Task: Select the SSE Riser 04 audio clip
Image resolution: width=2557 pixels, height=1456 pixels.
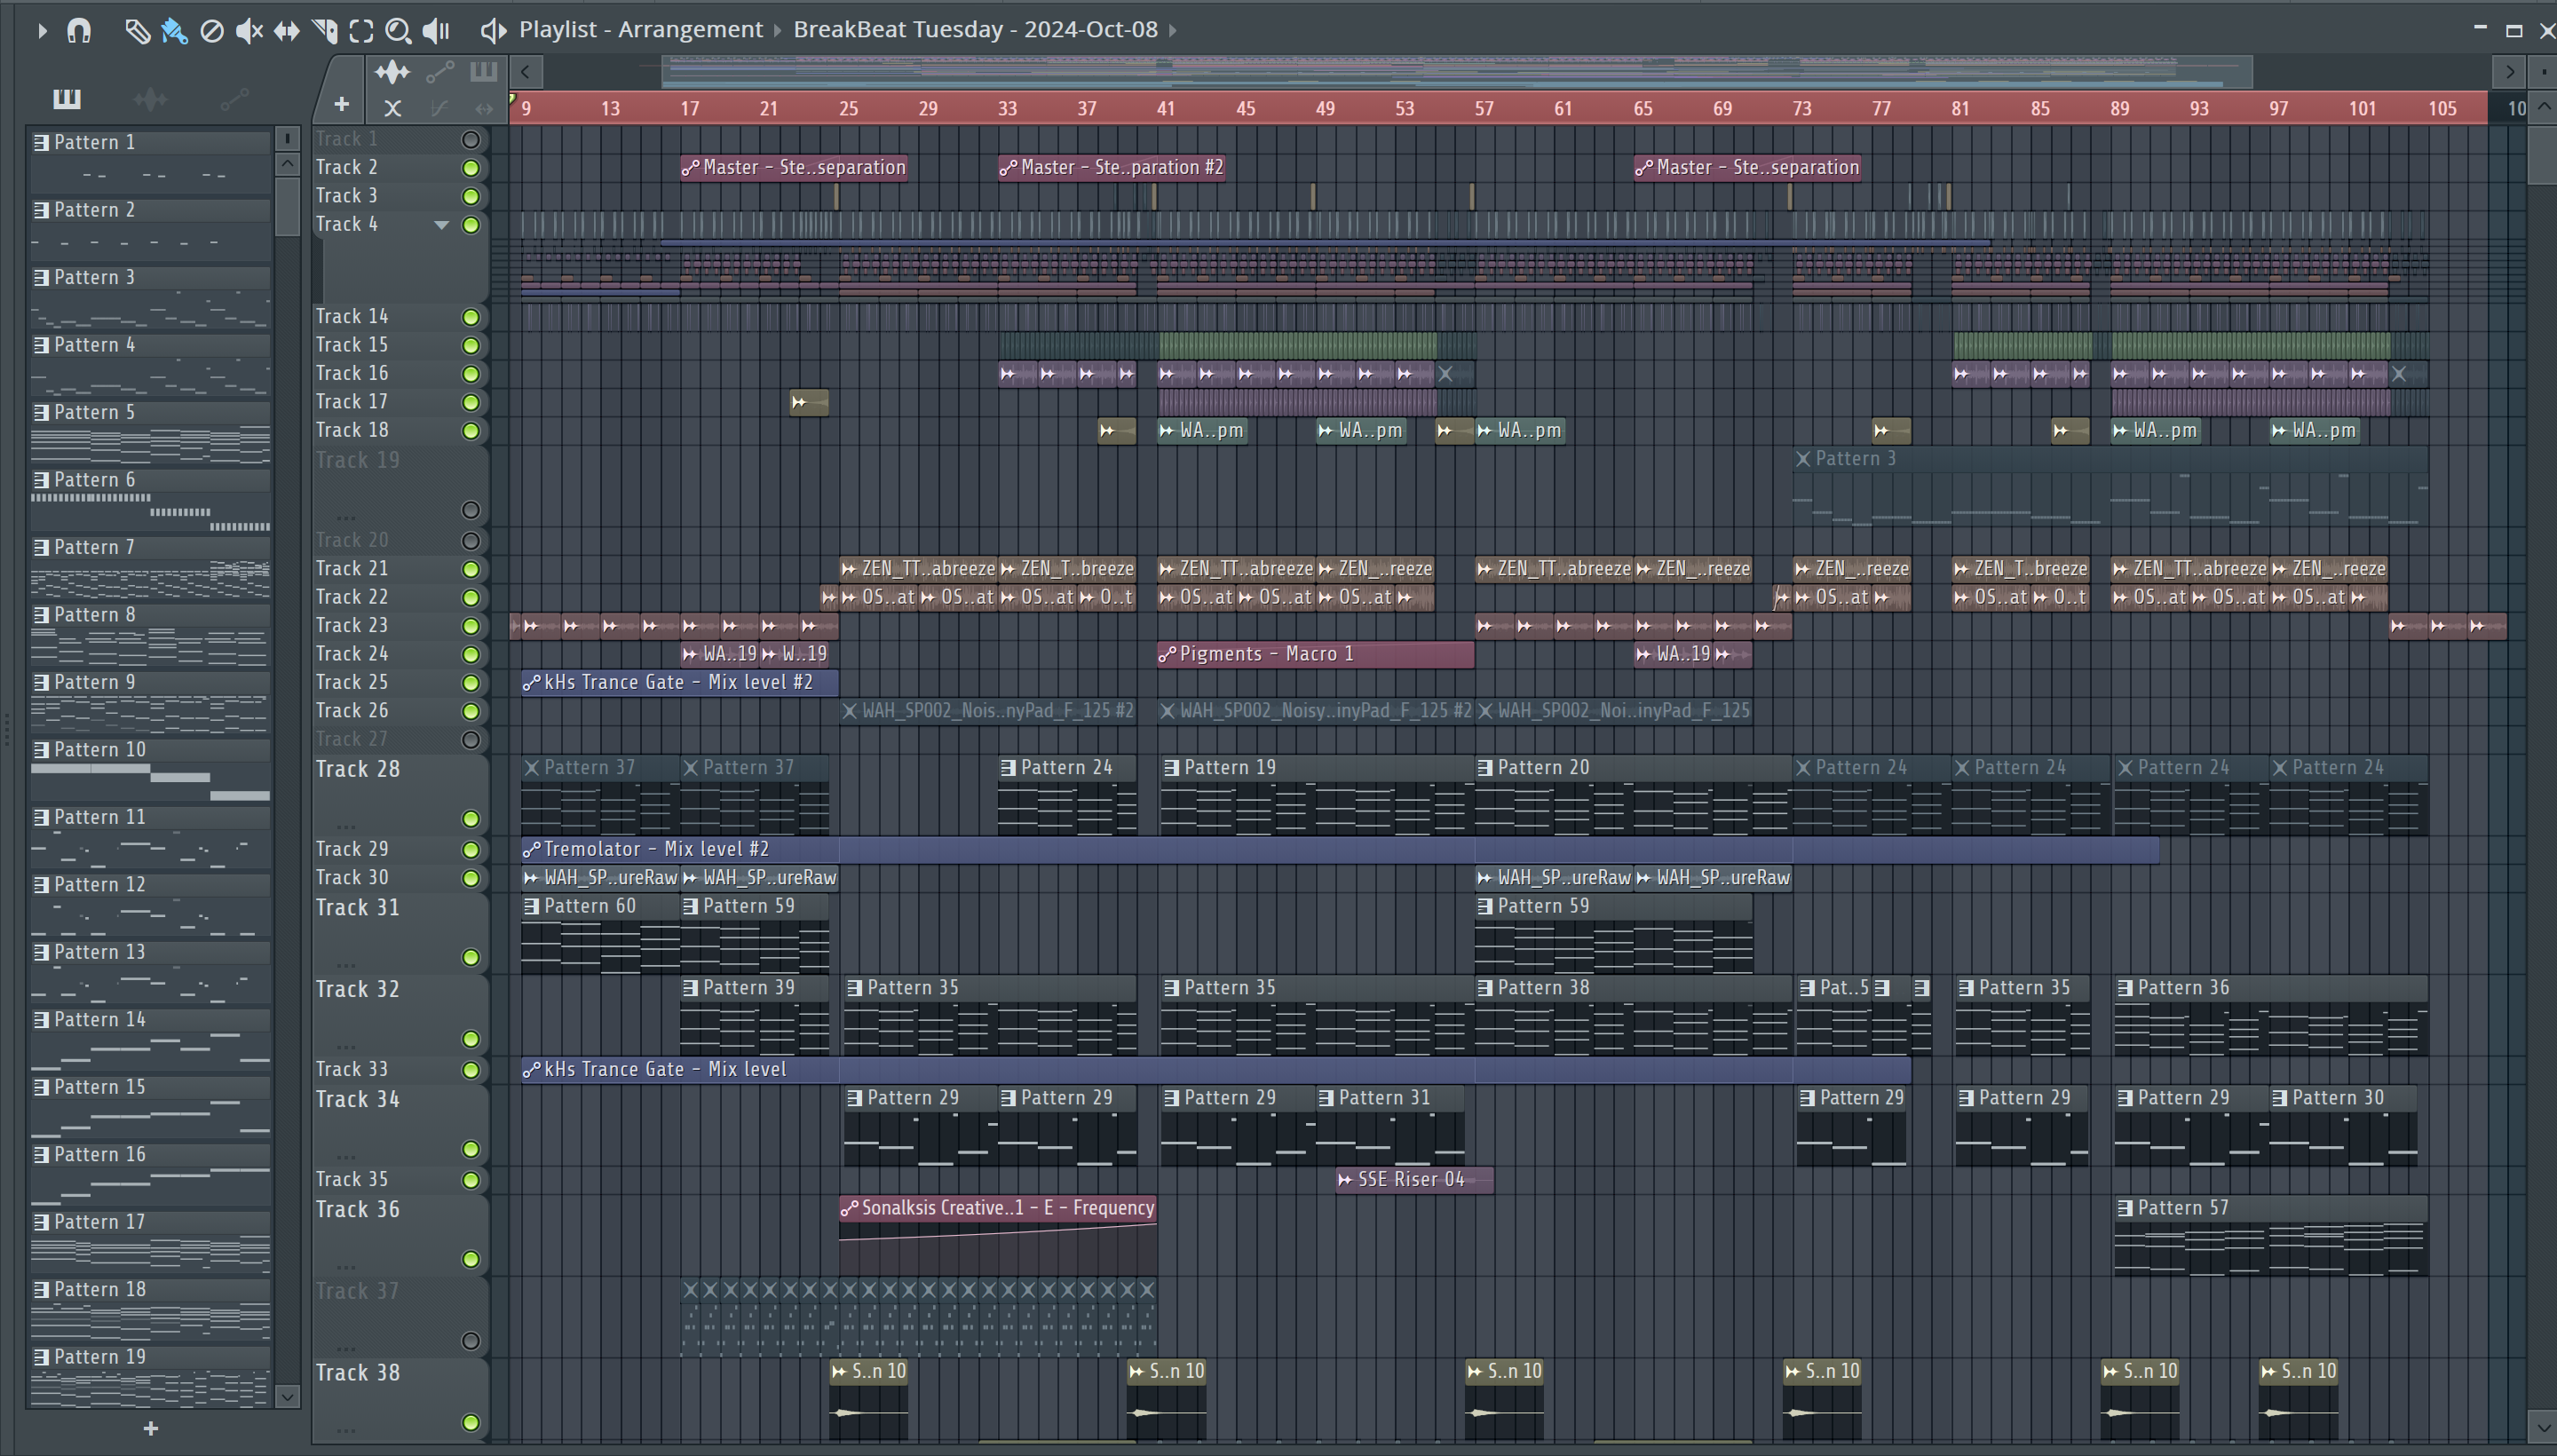Action: tap(1414, 1180)
